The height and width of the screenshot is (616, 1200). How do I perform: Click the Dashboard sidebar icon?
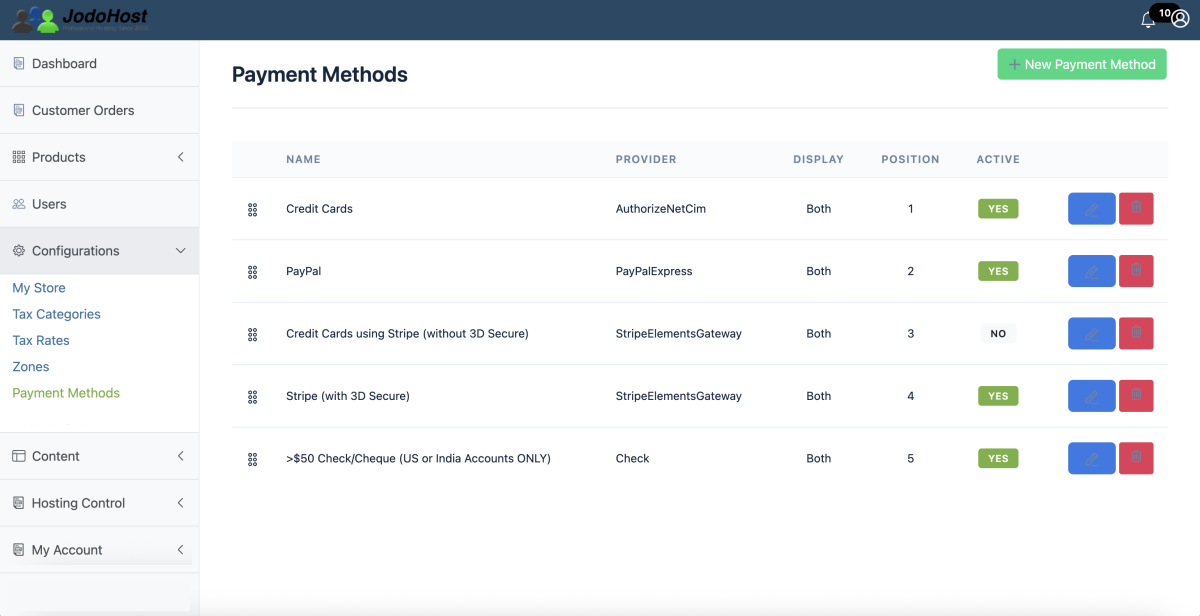click(18, 63)
